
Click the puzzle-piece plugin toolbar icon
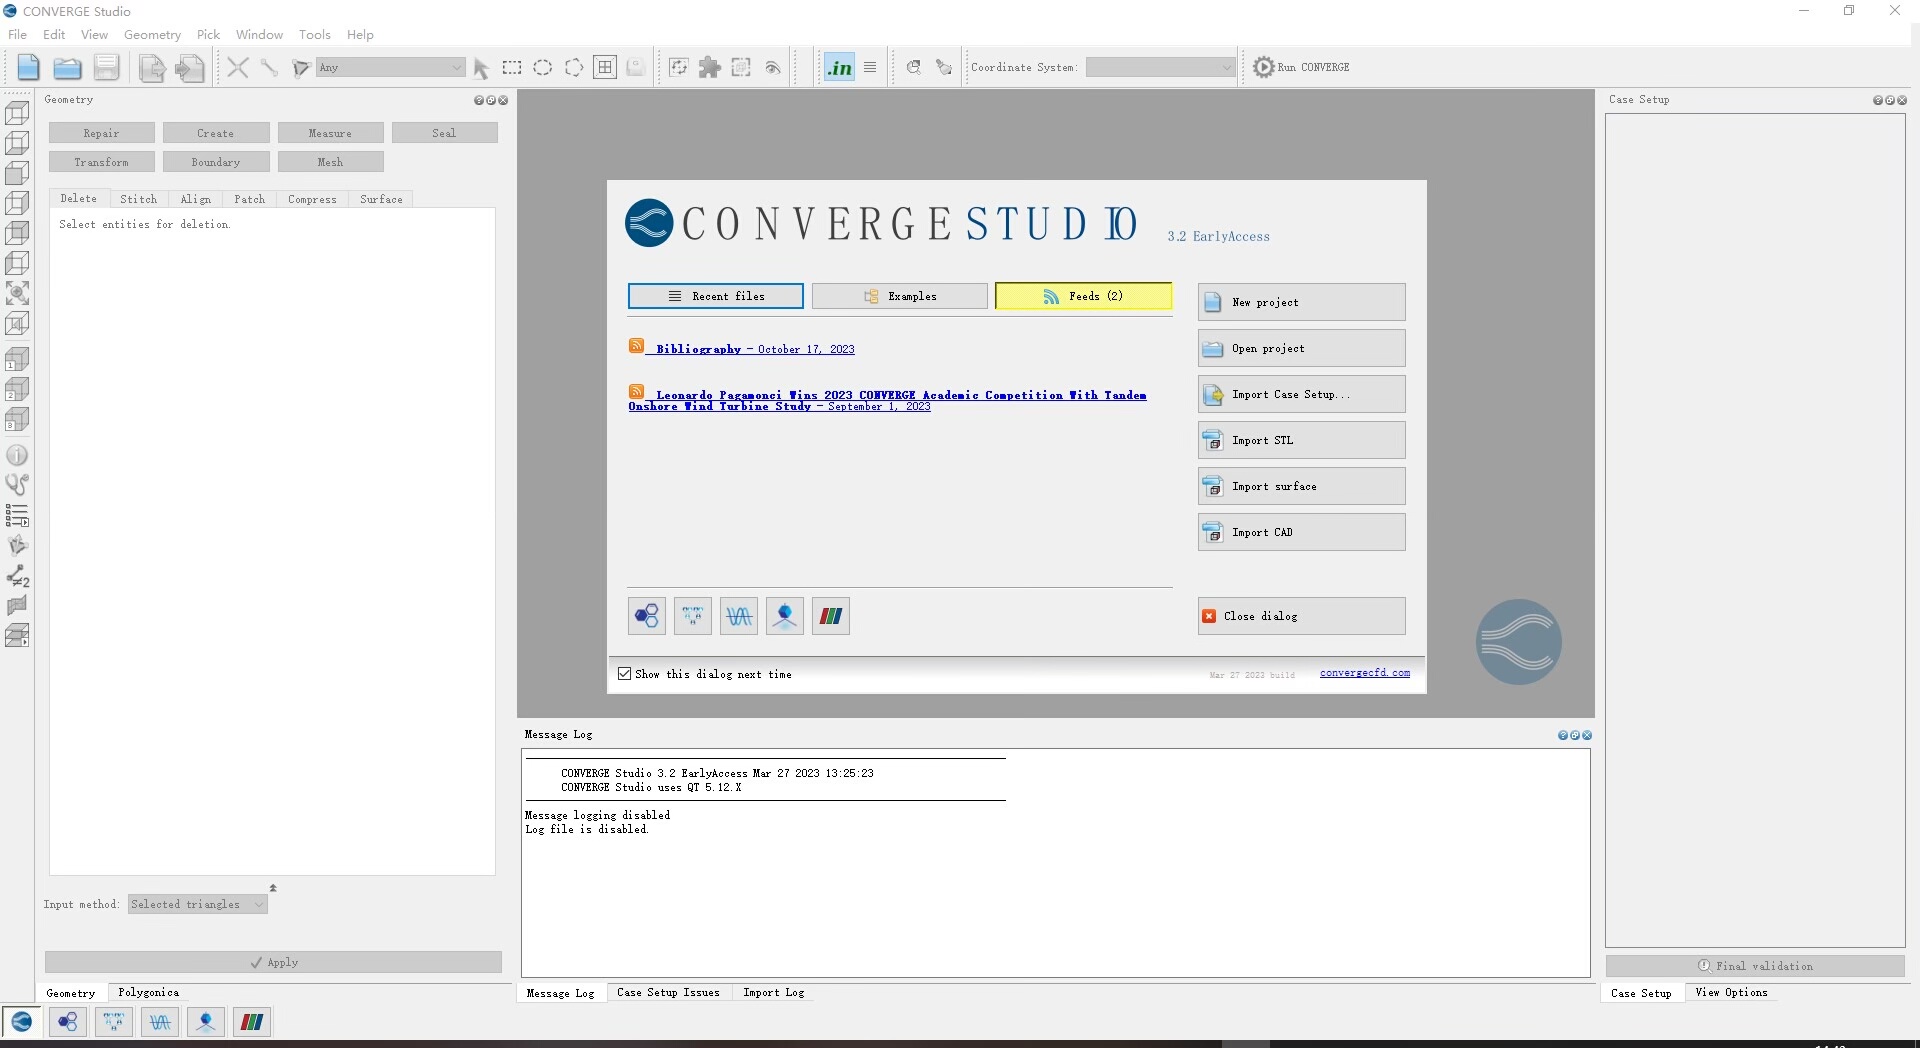click(710, 67)
